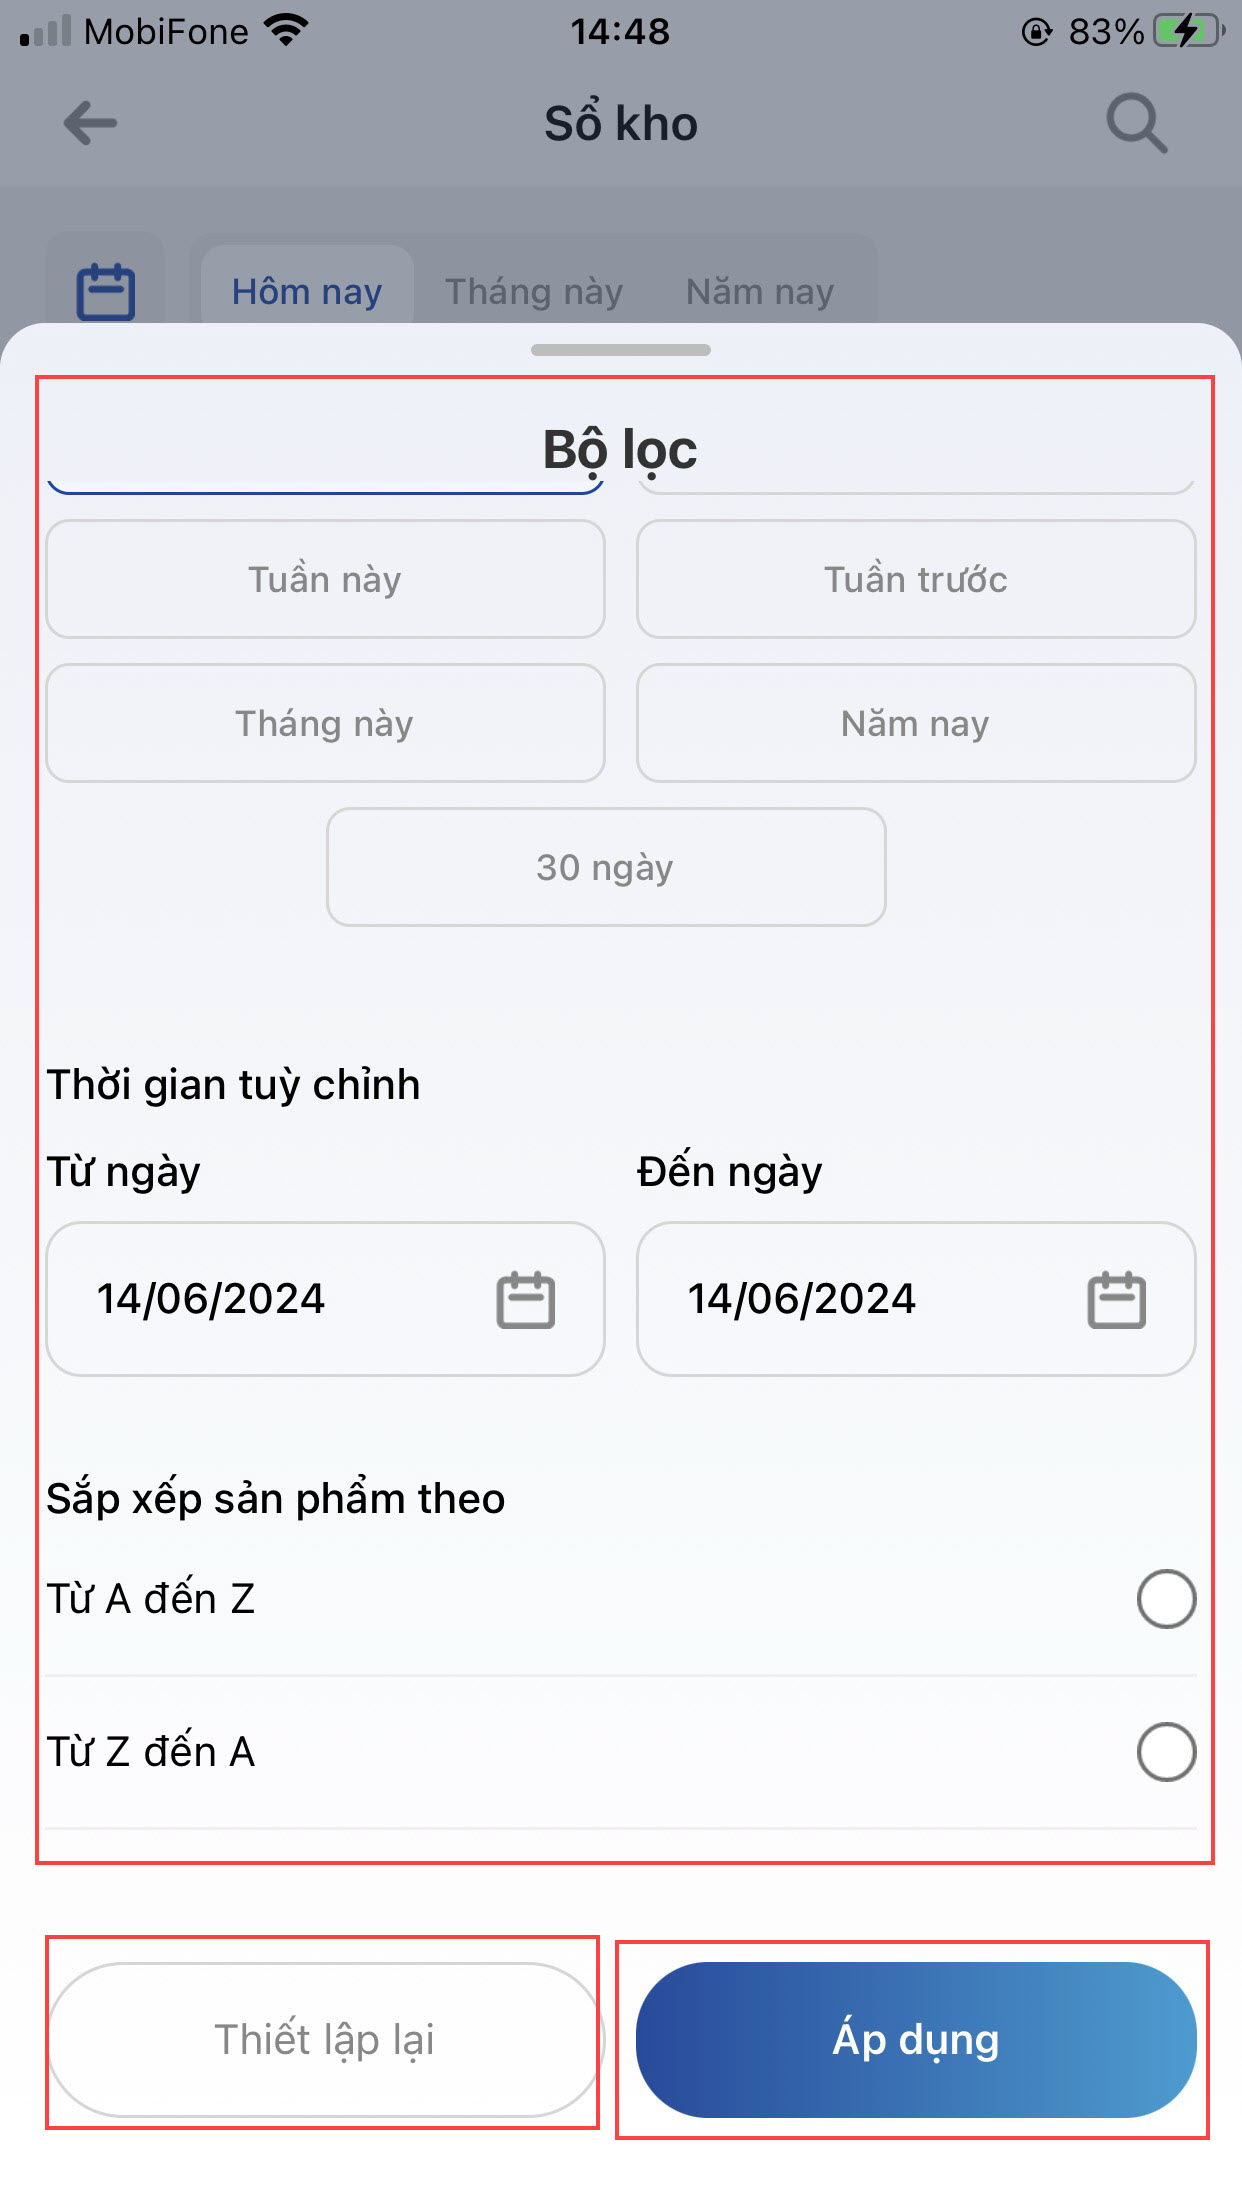Select the Từ A đến Z sort option
1242x2208 pixels.
tap(1166, 1599)
